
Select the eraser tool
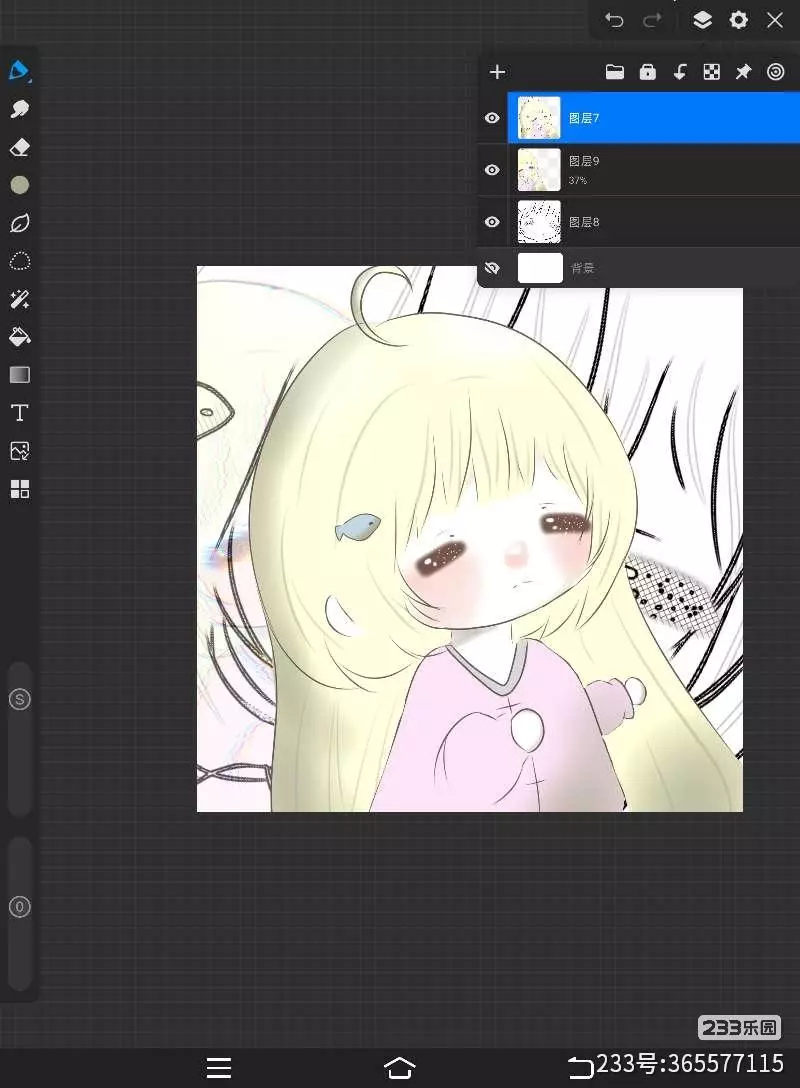(x=19, y=147)
